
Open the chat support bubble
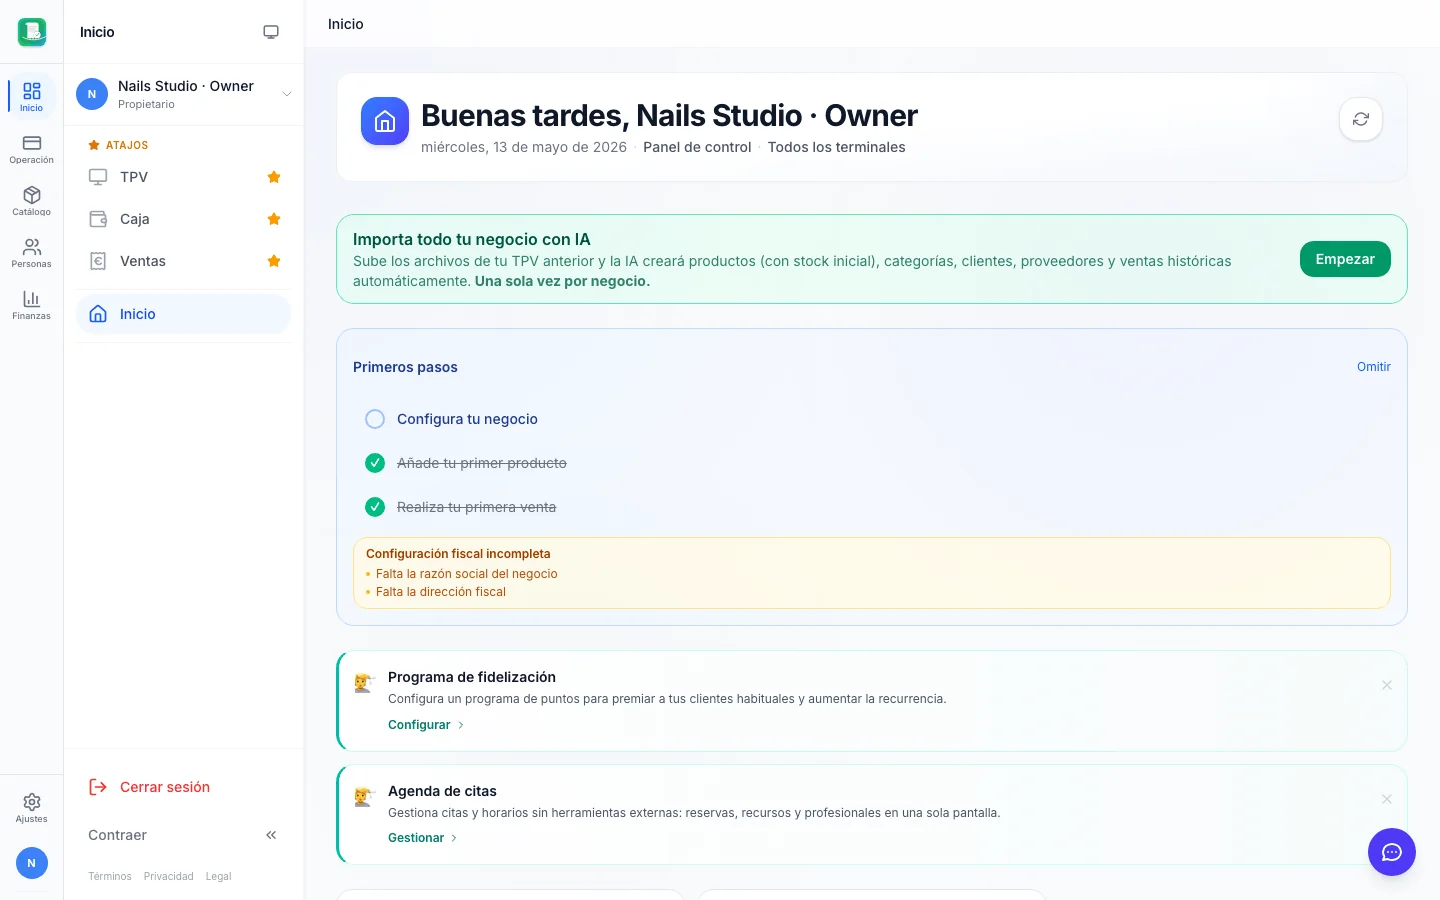pos(1392,852)
